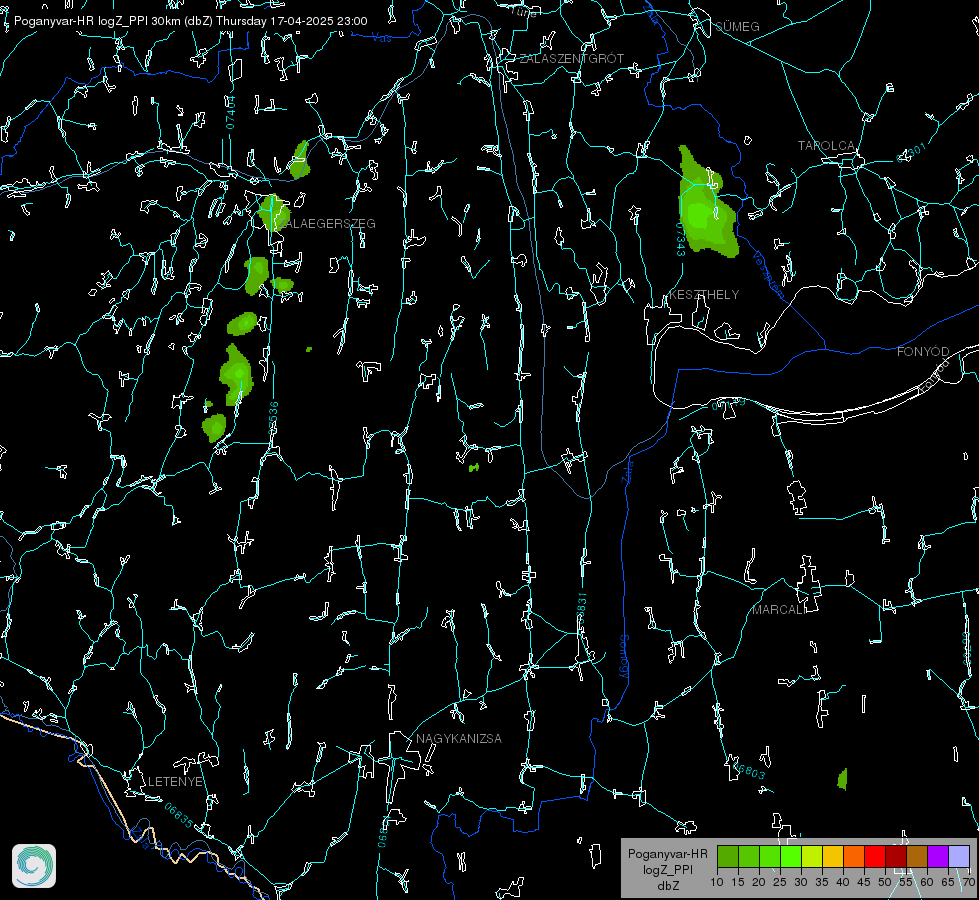Click the radar title text with timestamp 23:00
This screenshot has width=979, height=900.
tap(190, 21)
